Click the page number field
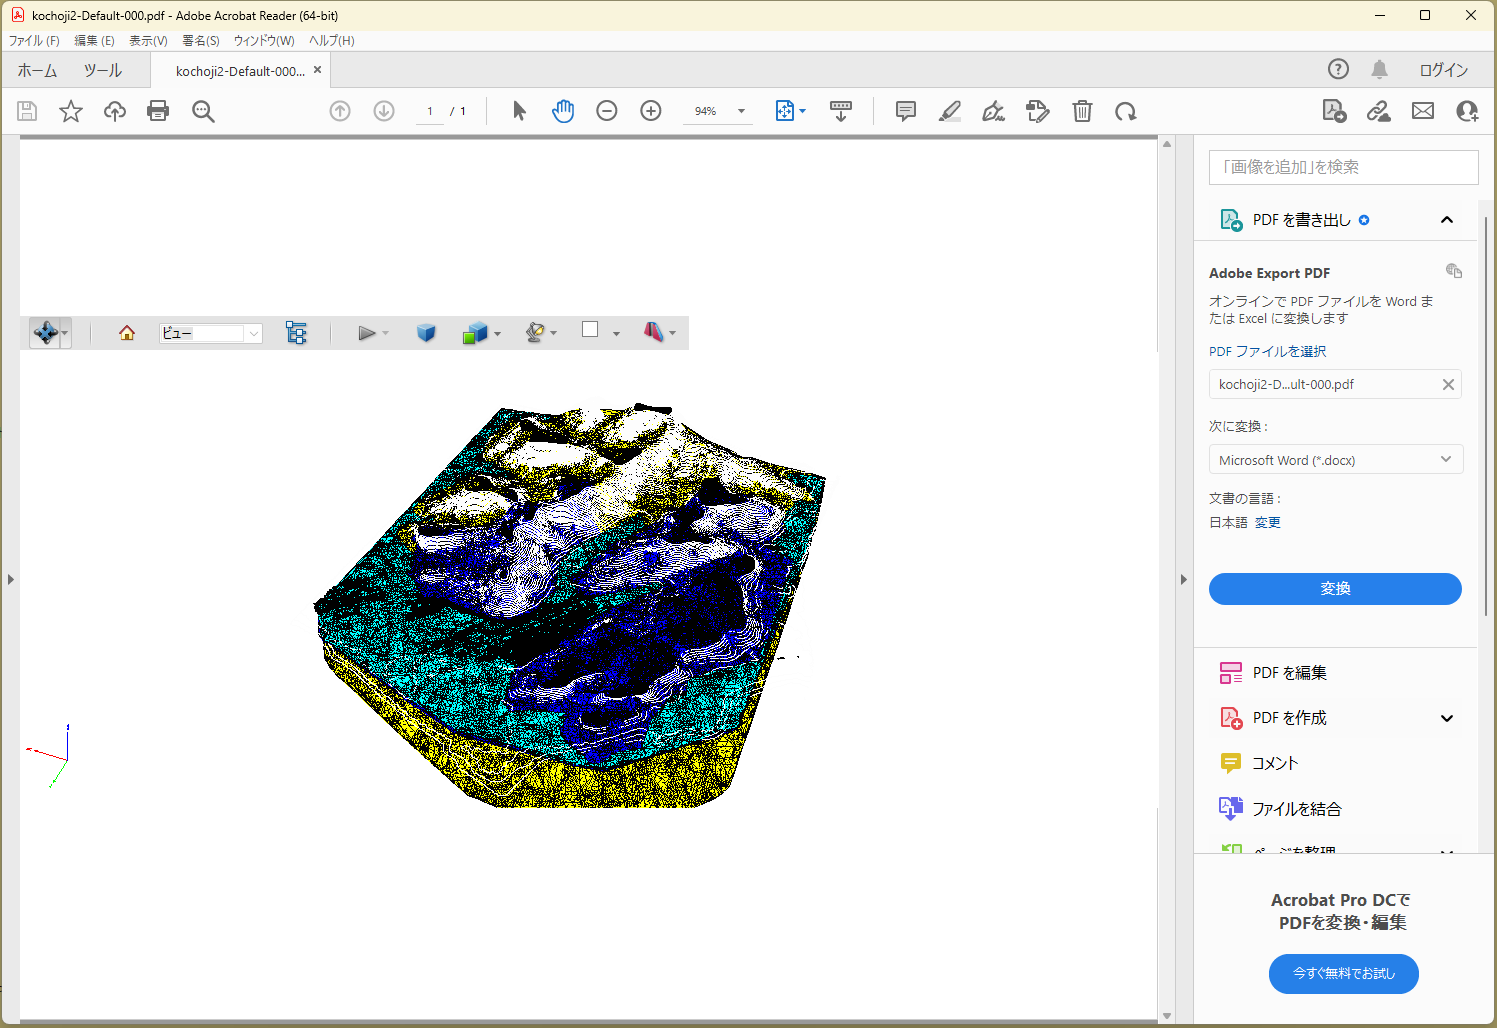Screen dimensions: 1497x1028 (430, 111)
